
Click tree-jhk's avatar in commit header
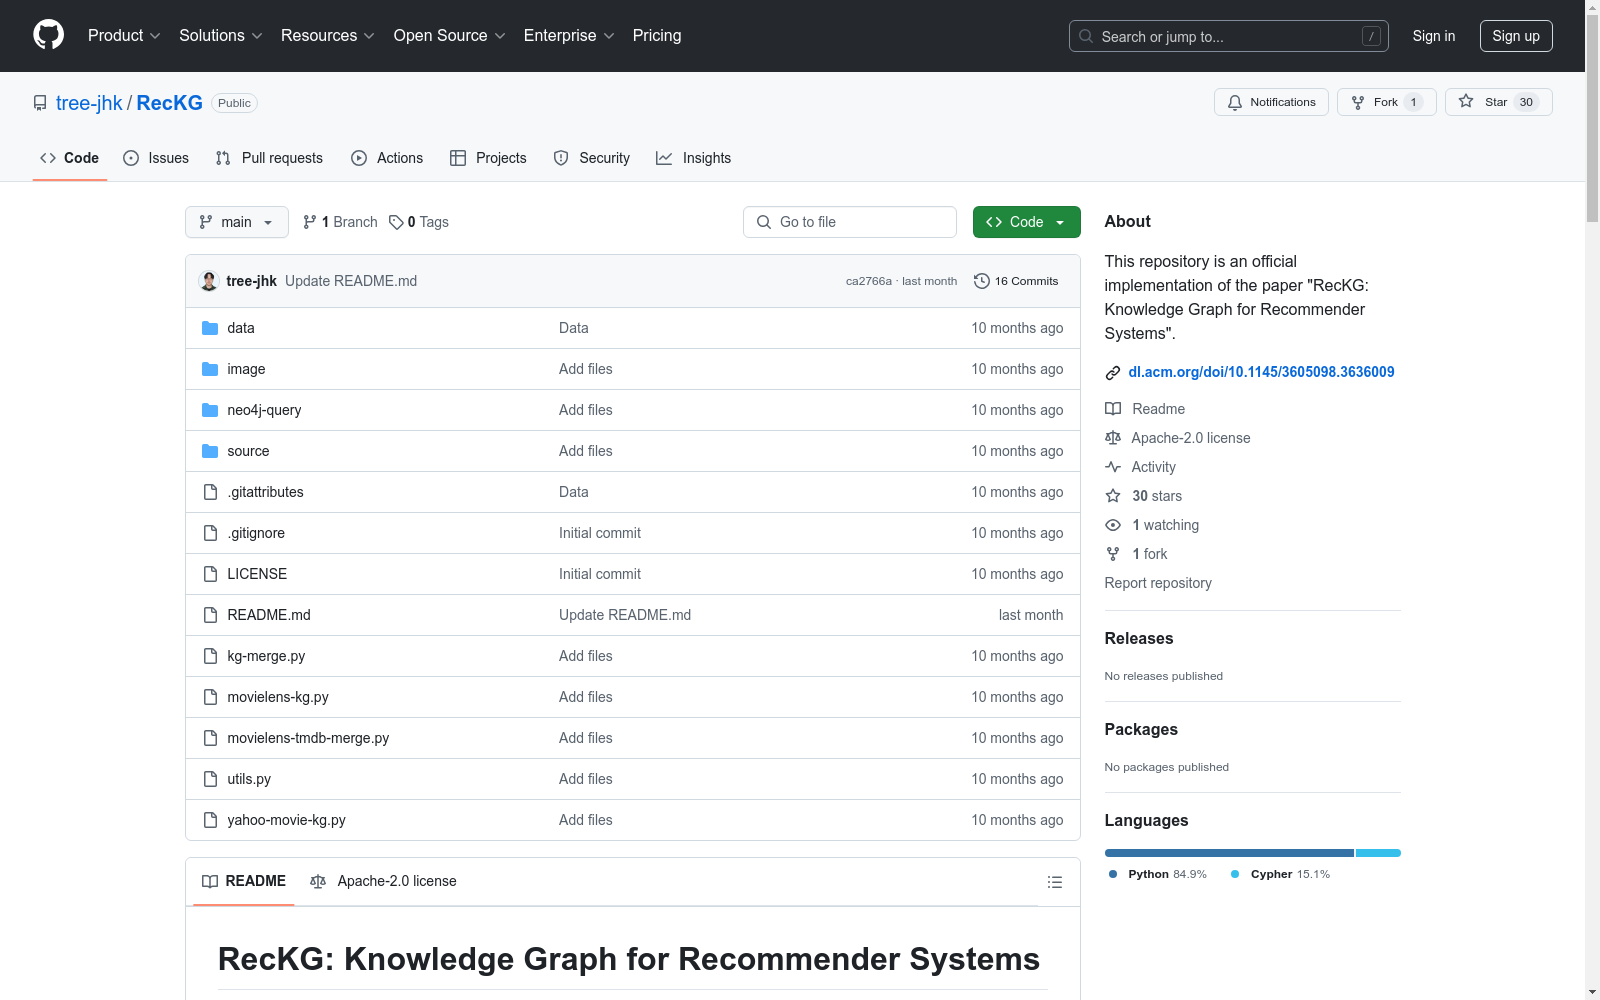(209, 281)
